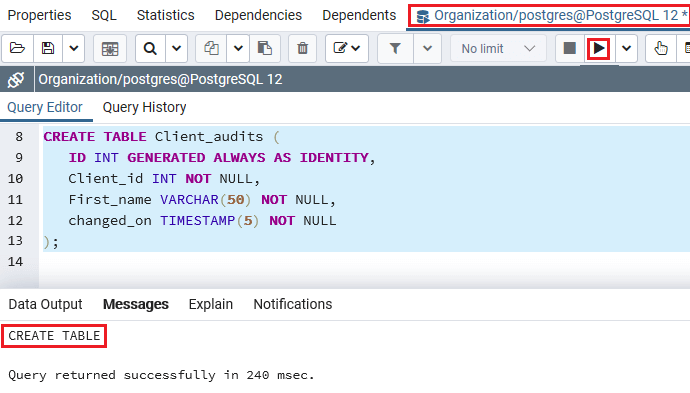Open the Statistics tab
The image size is (690, 393).
coord(165,15)
